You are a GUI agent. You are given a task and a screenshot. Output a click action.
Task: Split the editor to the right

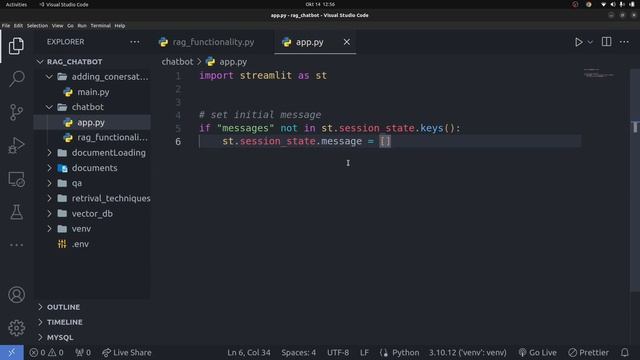607,42
